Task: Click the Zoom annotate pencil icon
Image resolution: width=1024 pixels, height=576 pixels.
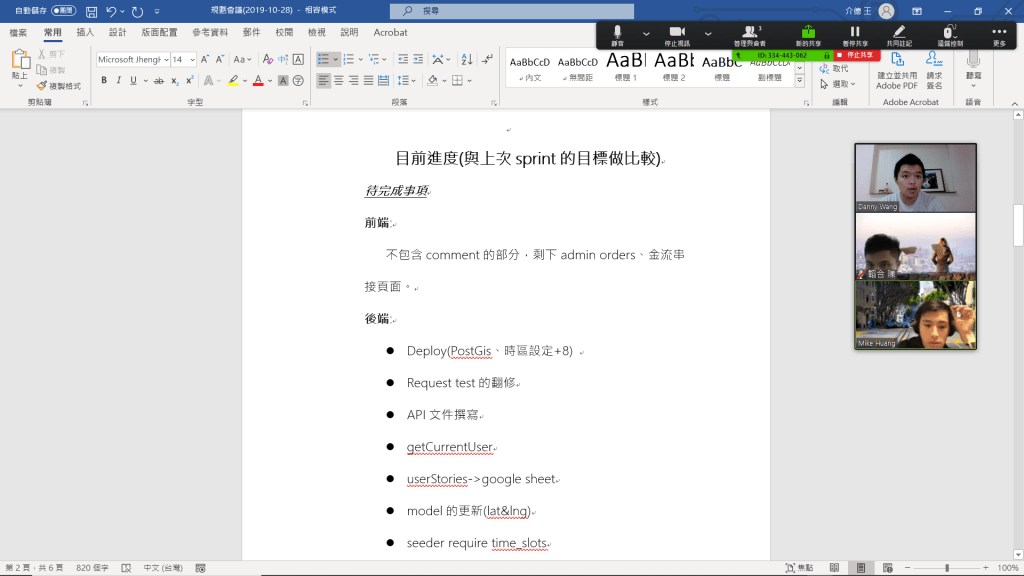Action: [x=899, y=33]
